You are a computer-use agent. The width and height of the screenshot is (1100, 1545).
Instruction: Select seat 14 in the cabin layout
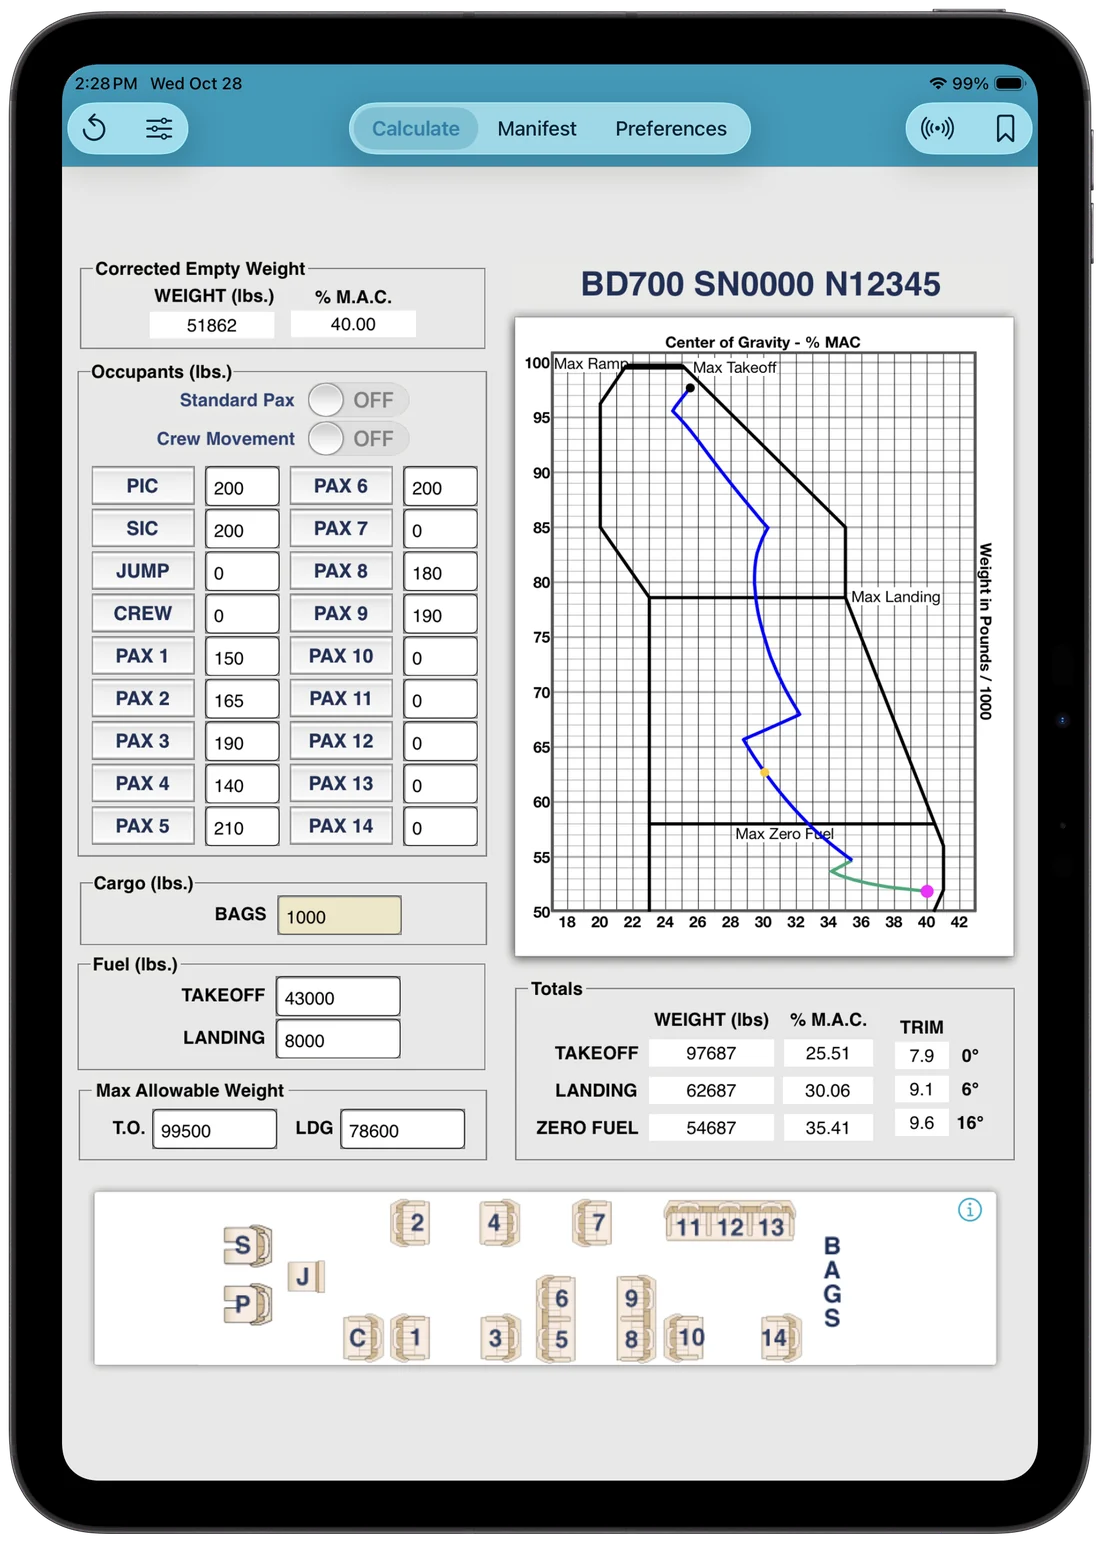pyautogui.click(x=780, y=1338)
